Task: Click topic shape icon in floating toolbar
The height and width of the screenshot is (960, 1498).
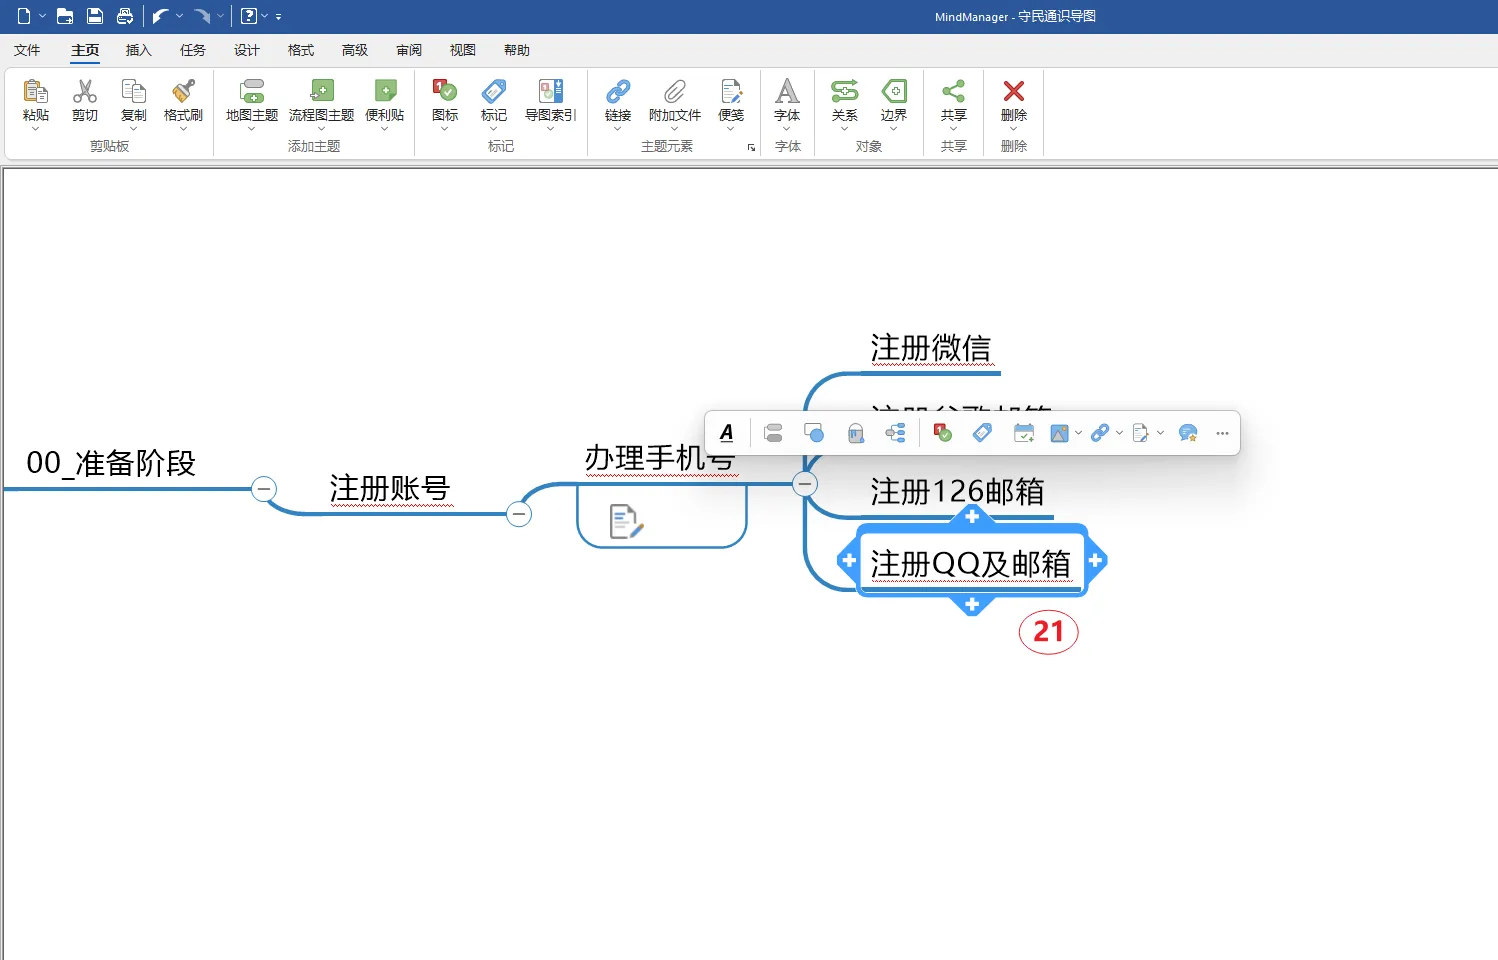Action: coord(773,433)
